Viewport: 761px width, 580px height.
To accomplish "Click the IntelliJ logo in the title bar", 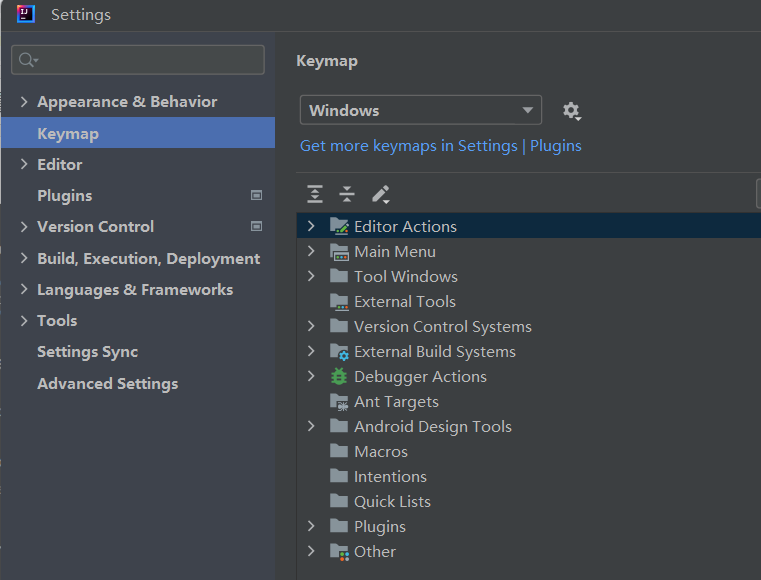I will (x=25, y=14).
